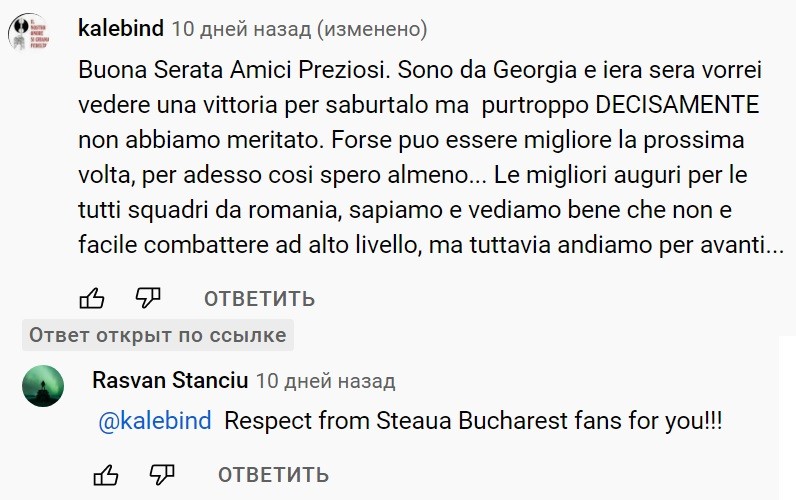796x500 pixels.
Task: Click the 'Ответ открыт по ссылке' badge
Action: pos(158,335)
